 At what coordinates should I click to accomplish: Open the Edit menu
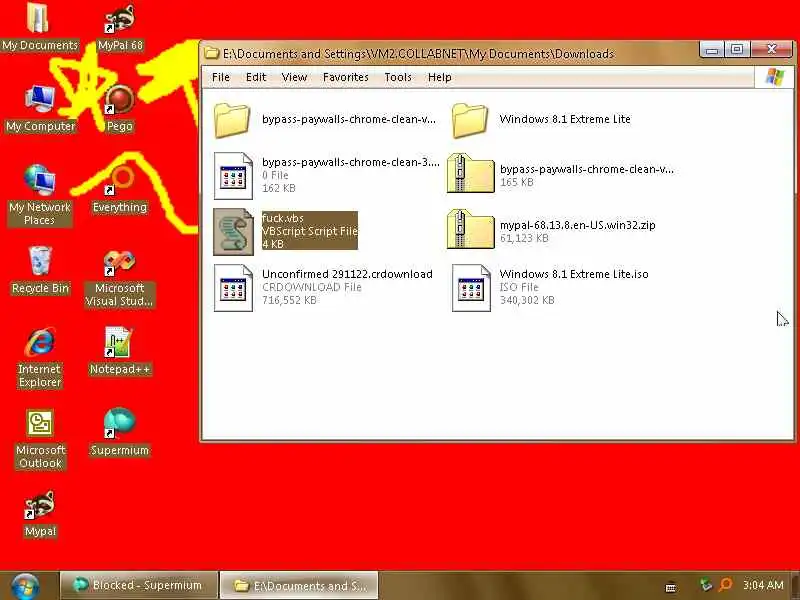tap(256, 77)
